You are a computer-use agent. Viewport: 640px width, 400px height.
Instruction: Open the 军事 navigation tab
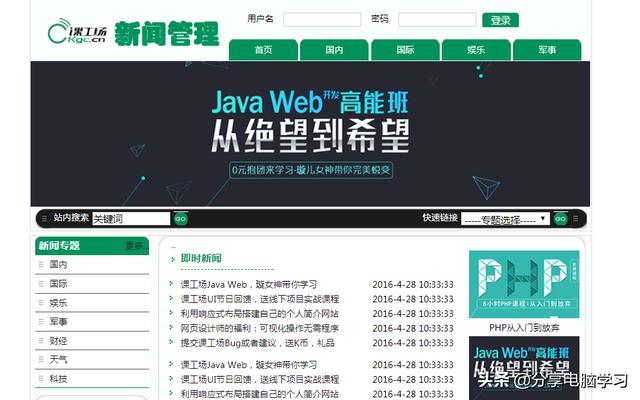(x=547, y=50)
